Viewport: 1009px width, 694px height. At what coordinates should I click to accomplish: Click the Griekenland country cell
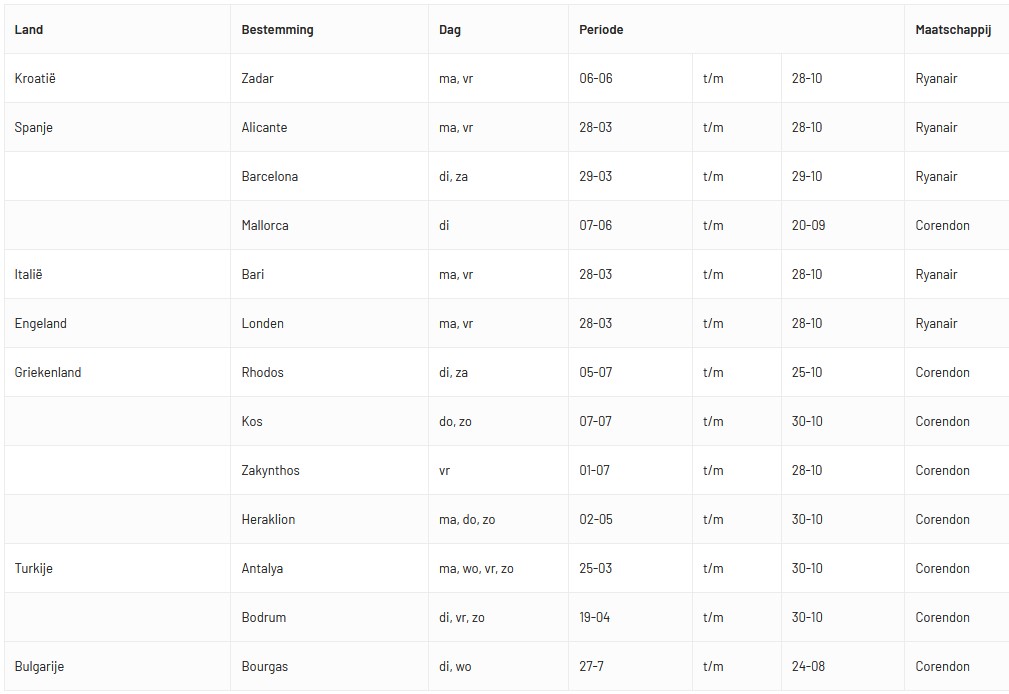pos(117,372)
